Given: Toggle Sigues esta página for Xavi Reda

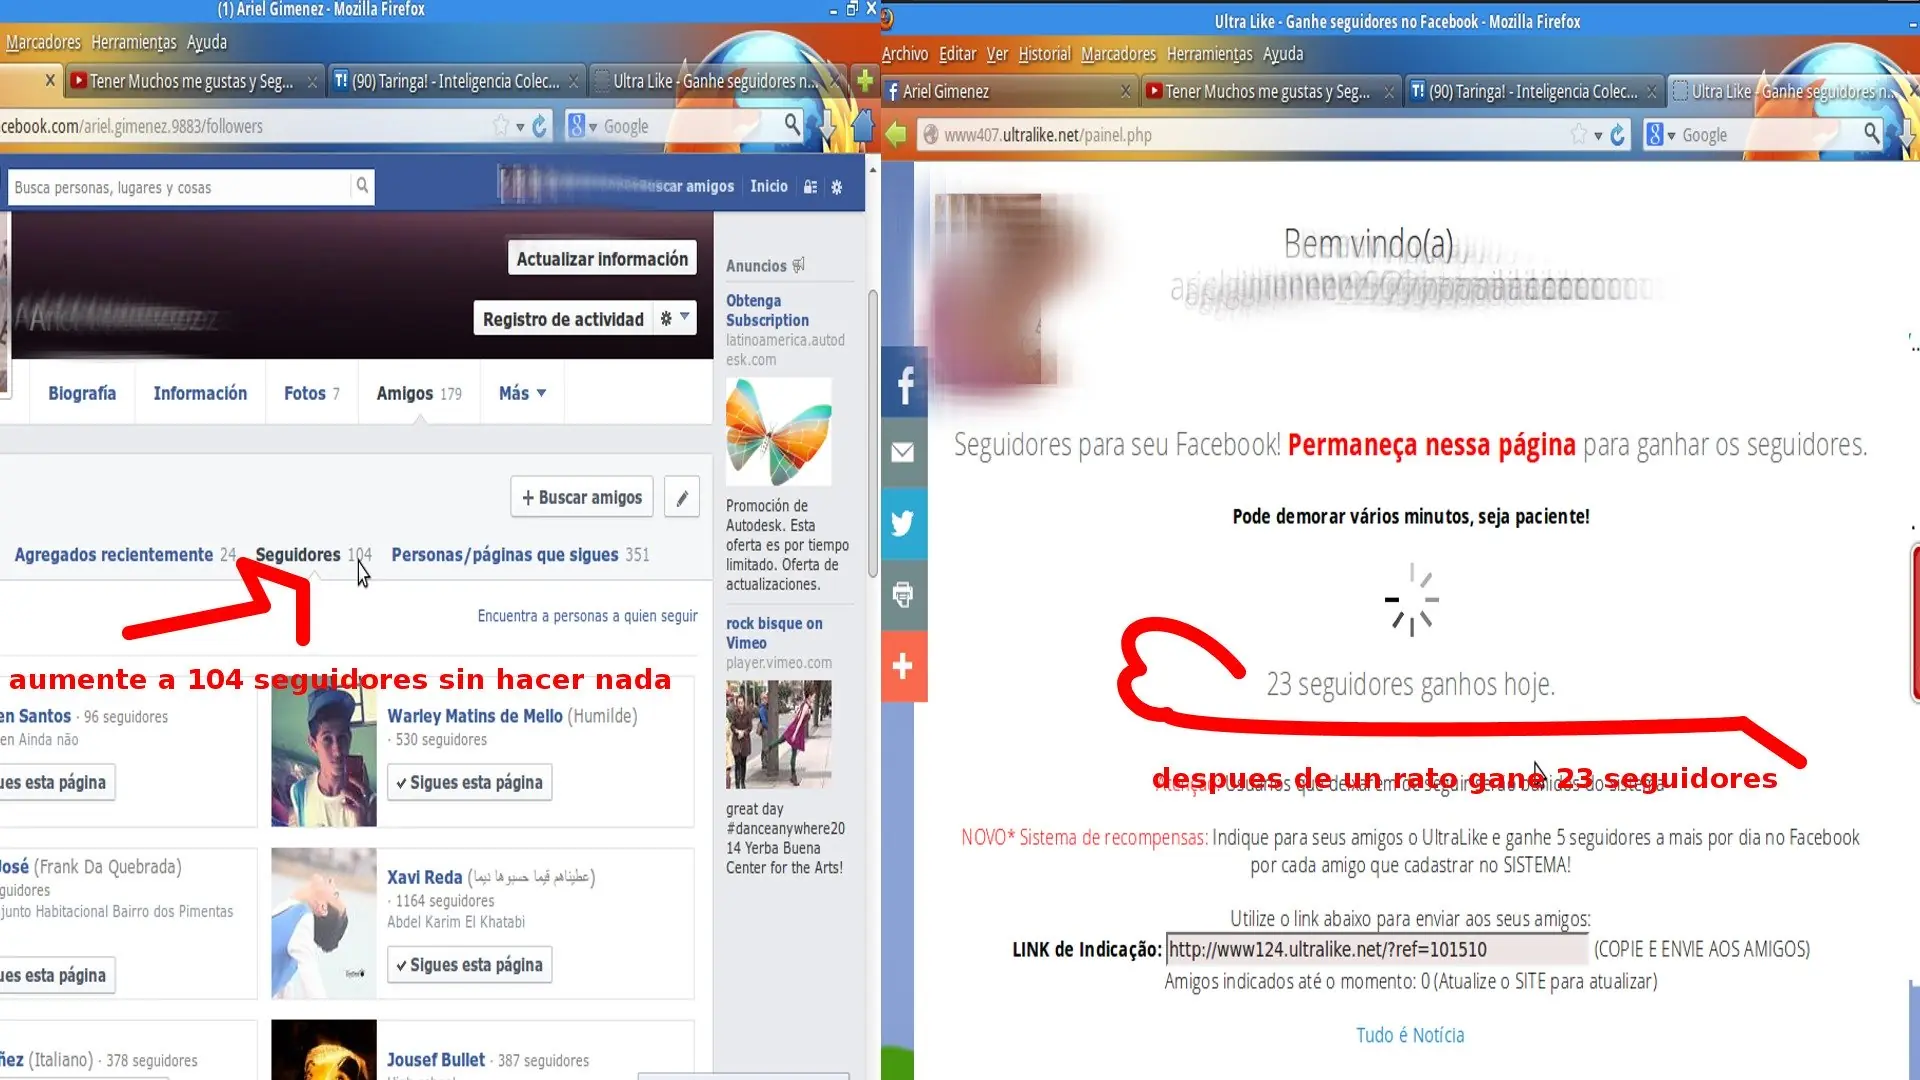Looking at the screenshot, I should point(469,965).
